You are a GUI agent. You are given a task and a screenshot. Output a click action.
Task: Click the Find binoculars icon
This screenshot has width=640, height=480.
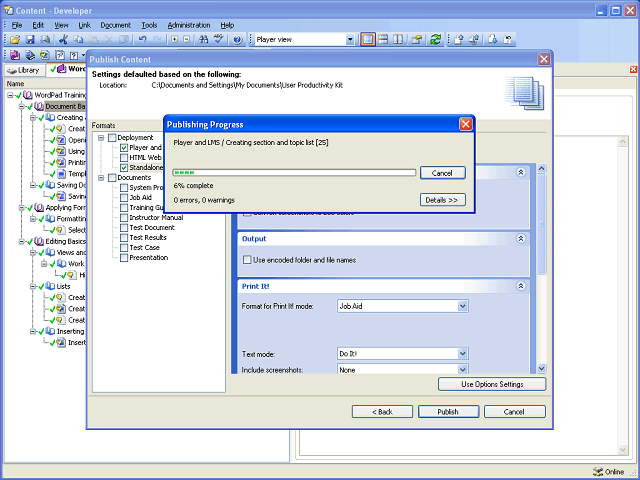(203, 40)
